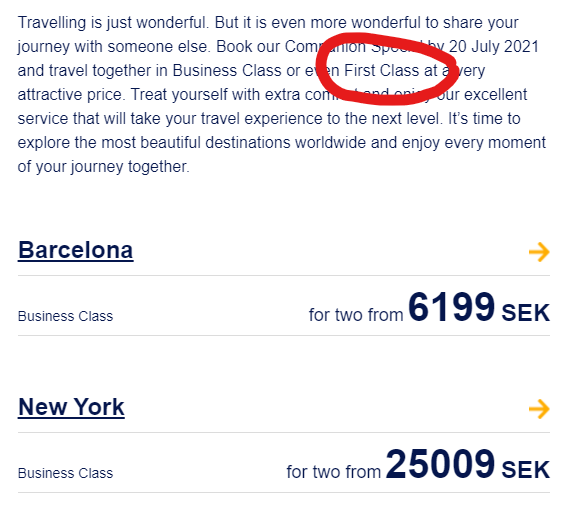Click 'for two from' text in Barcelona row
This screenshot has width=583, height=530.
point(356,315)
